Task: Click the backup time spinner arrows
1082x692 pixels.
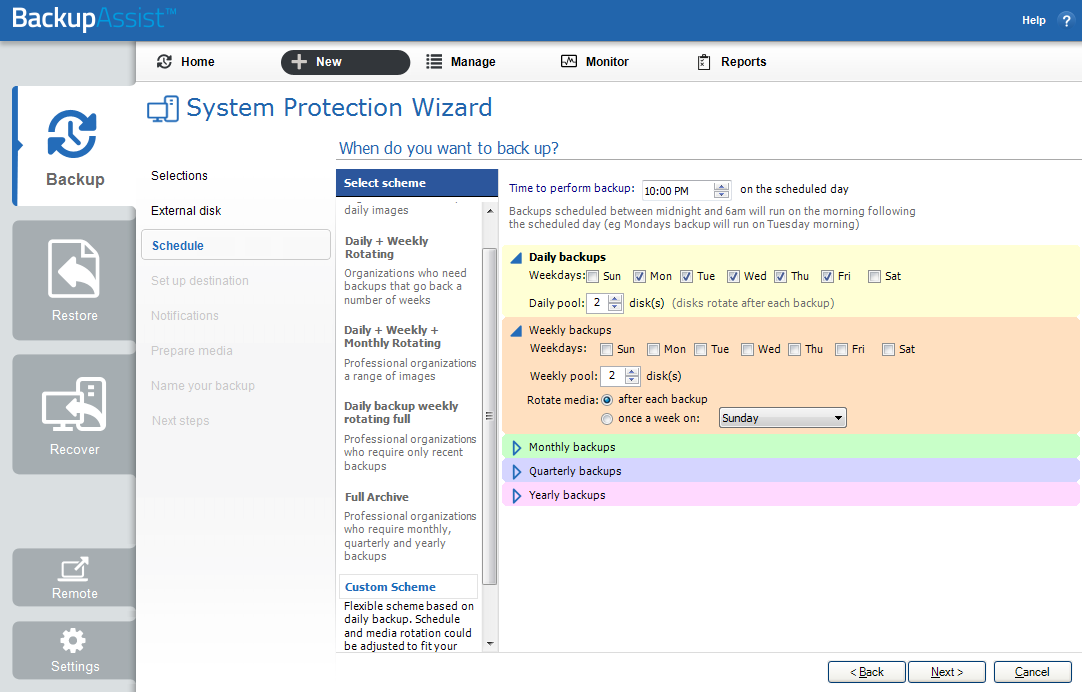Action: click(721, 190)
